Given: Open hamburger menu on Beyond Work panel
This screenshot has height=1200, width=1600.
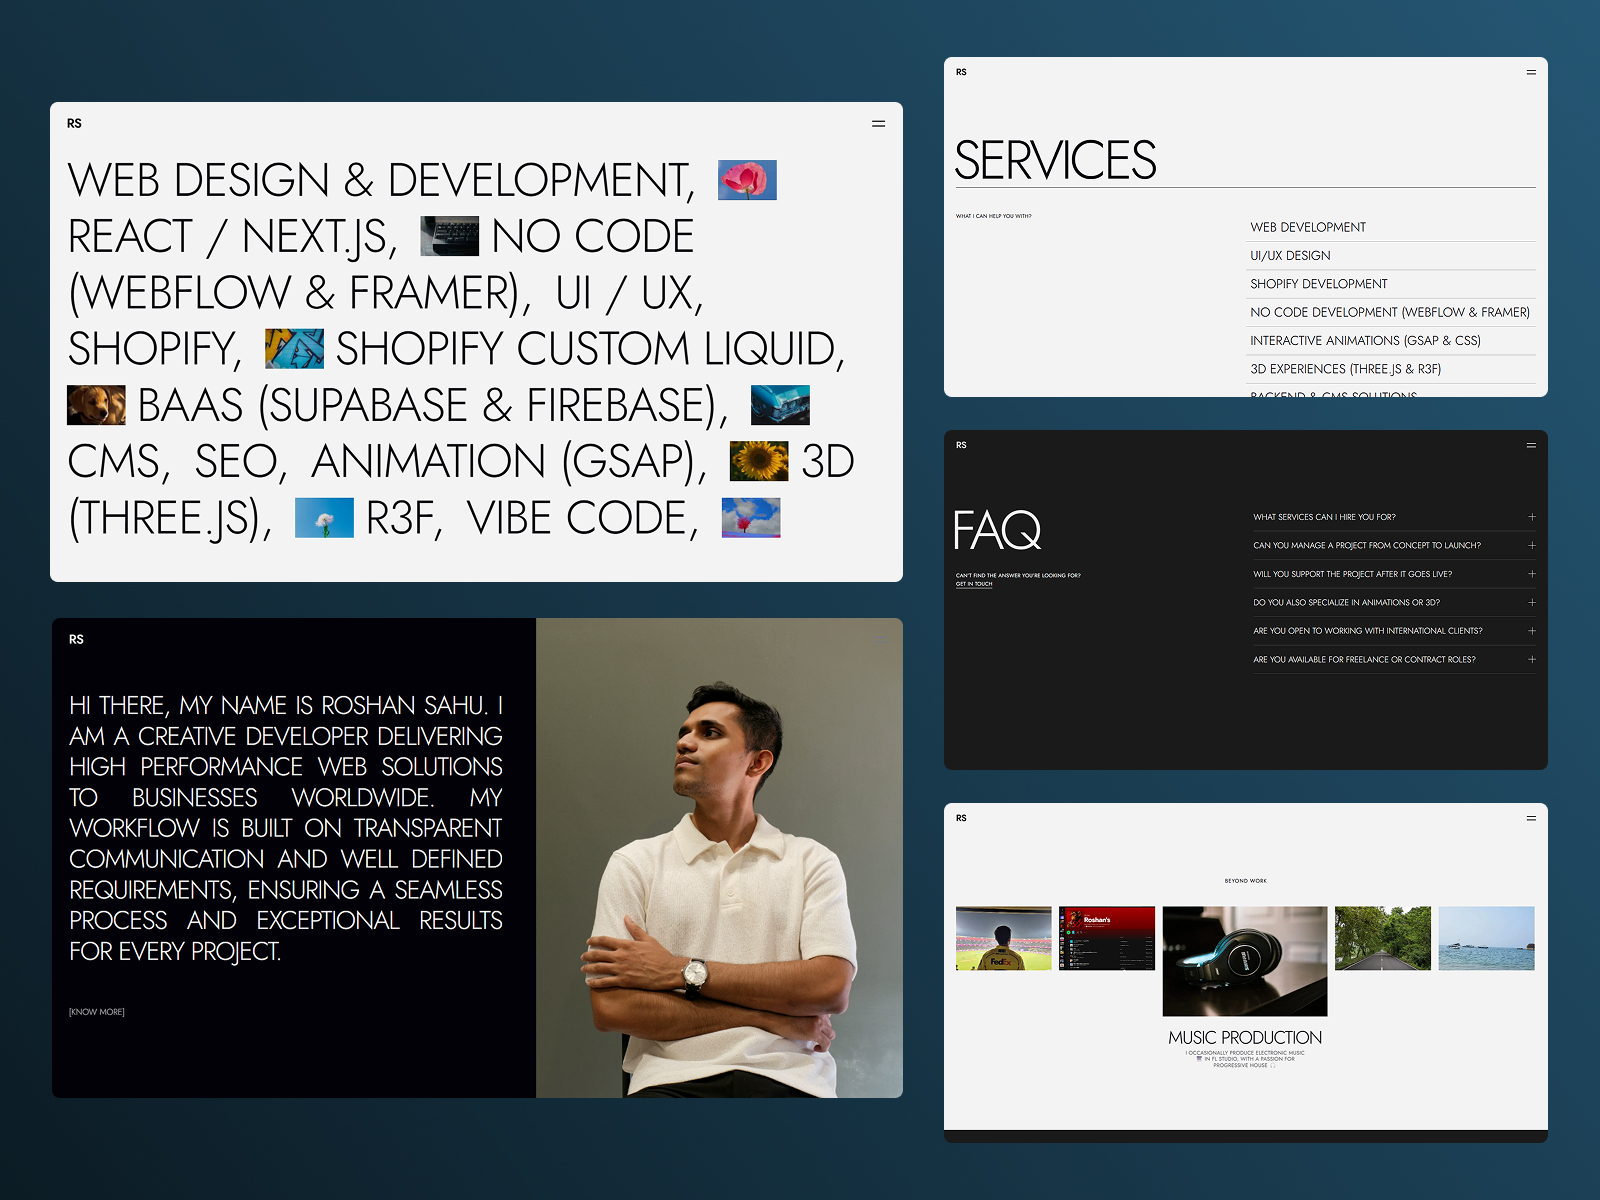Looking at the screenshot, I should 1531,818.
